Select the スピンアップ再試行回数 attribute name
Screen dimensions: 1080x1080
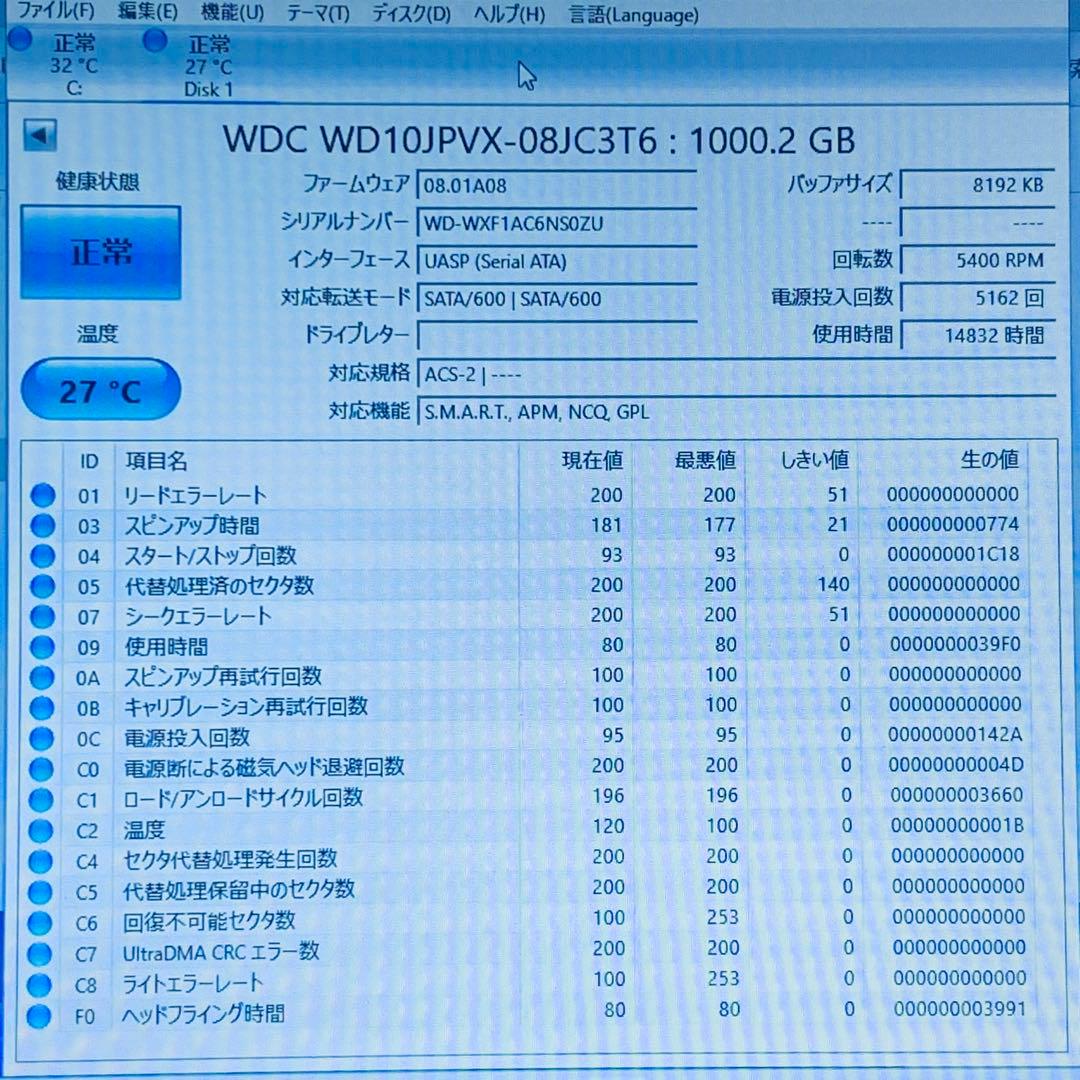(222, 677)
